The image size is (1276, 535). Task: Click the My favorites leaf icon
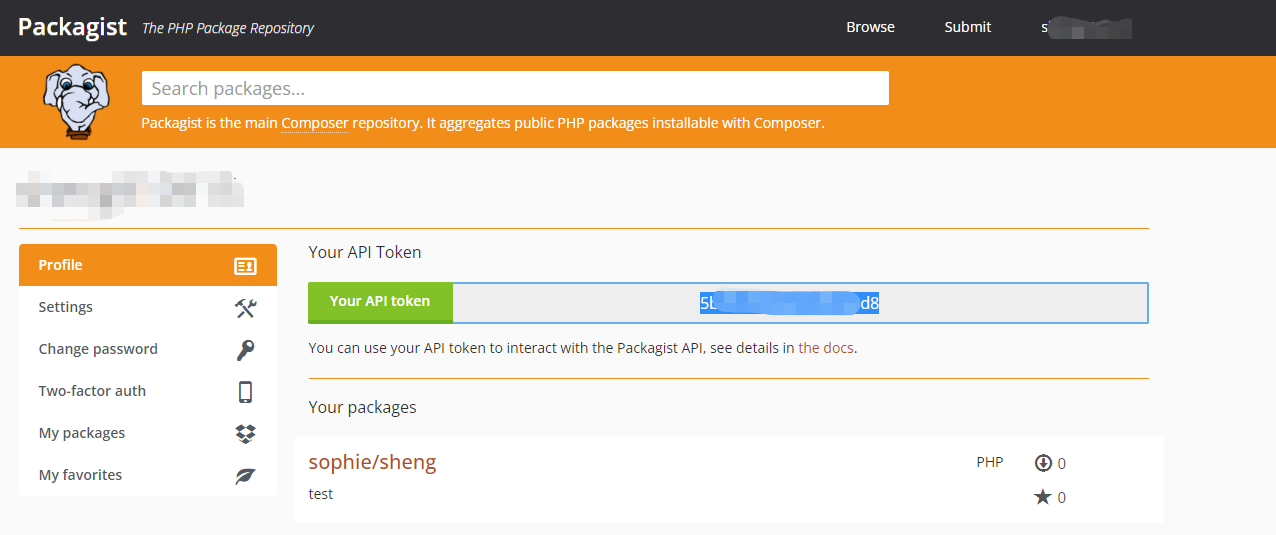click(245, 476)
